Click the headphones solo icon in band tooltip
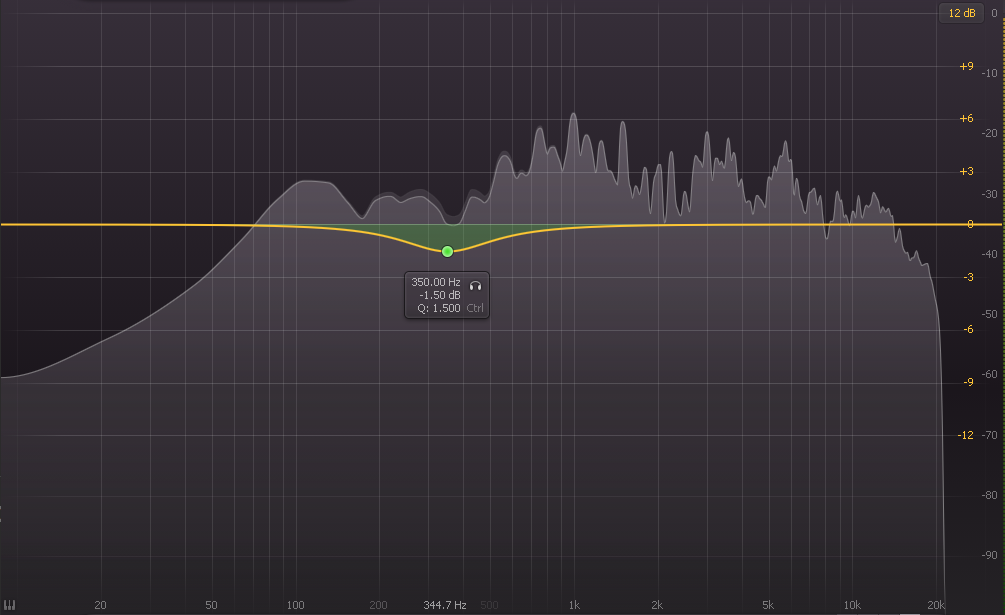Viewport: 1005px width, 615px height. pyautogui.click(x=475, y=284)
